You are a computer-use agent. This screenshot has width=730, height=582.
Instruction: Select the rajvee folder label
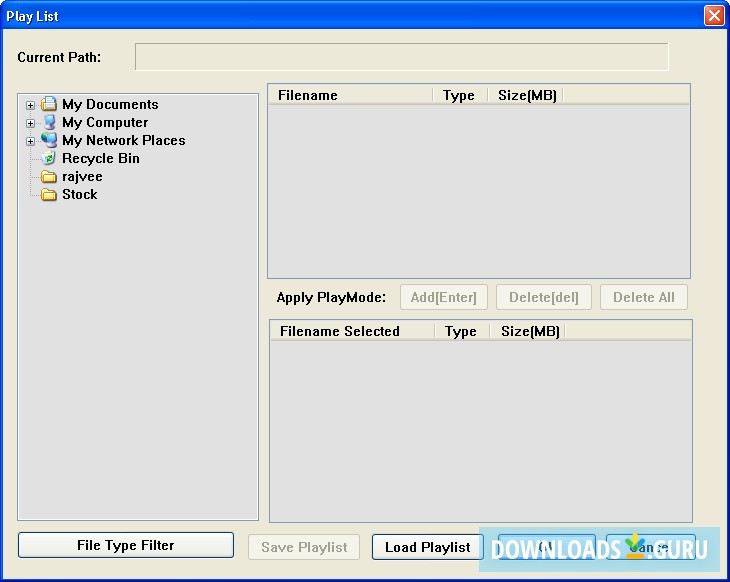tap(82, 176)
